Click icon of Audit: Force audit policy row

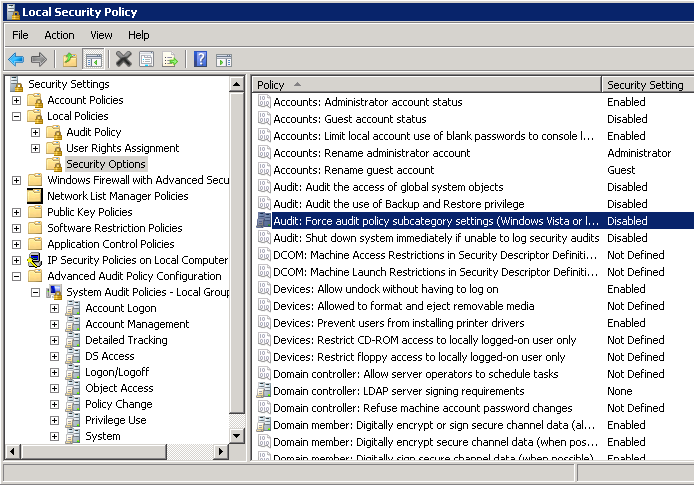tap(264, 220)
